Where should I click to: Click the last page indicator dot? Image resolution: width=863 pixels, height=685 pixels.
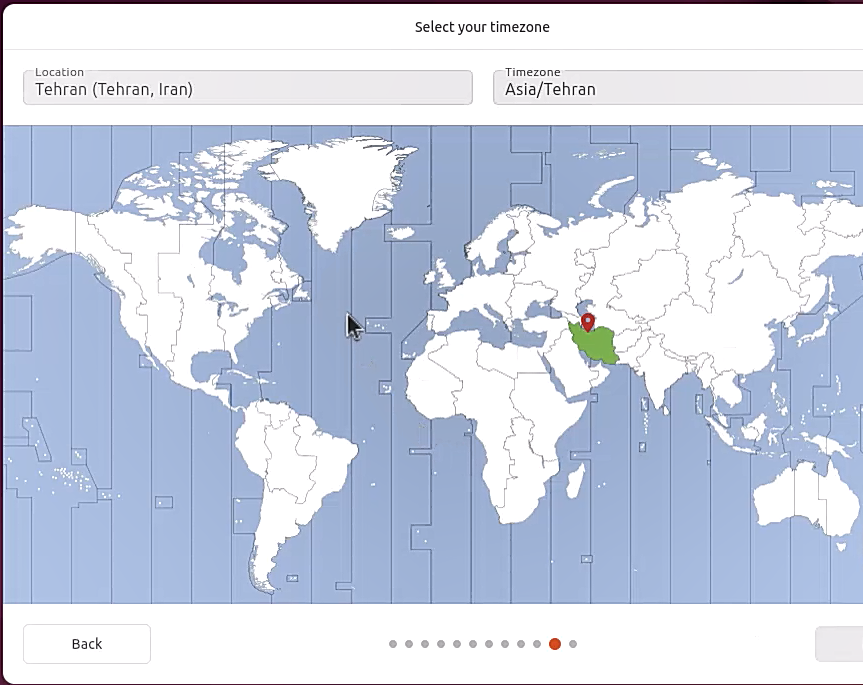click(x=572, y=644)
